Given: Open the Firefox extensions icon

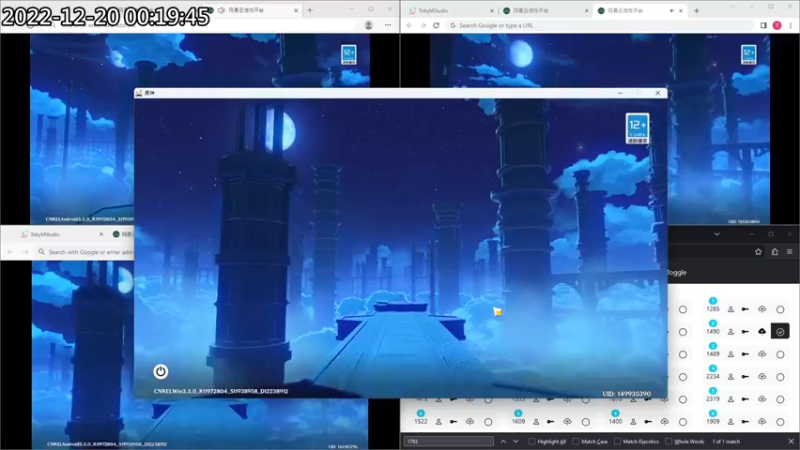Looking at the screenshot, I should coord(774,252).
